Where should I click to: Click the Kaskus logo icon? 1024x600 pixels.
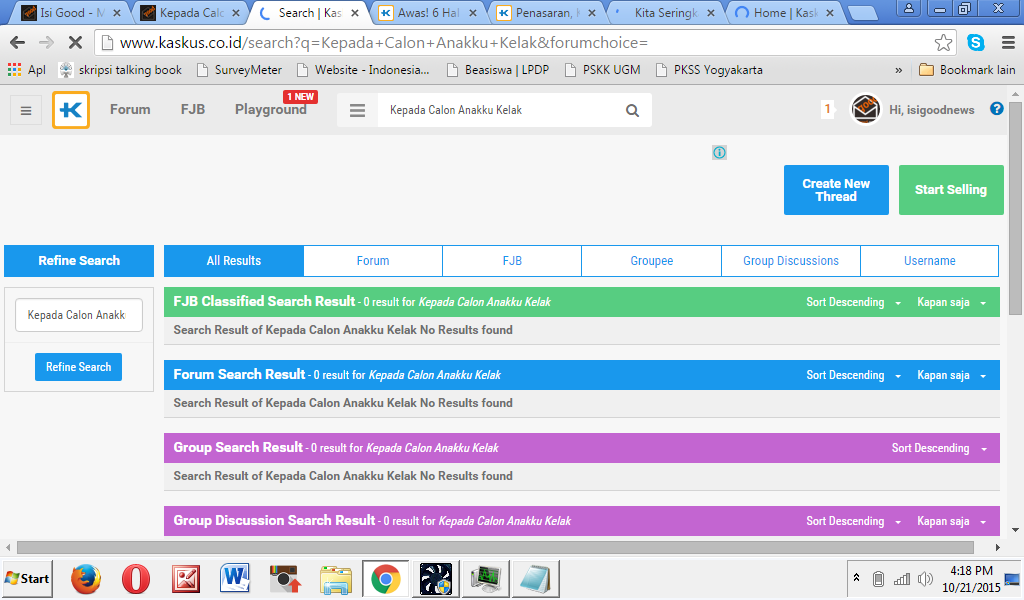(71, 110)
